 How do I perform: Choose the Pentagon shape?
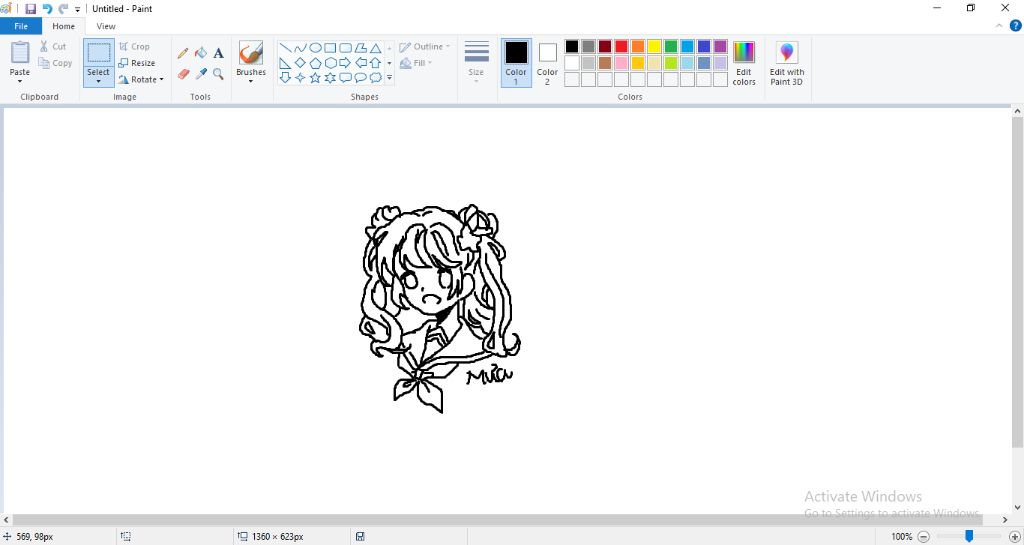click(315, 63)
